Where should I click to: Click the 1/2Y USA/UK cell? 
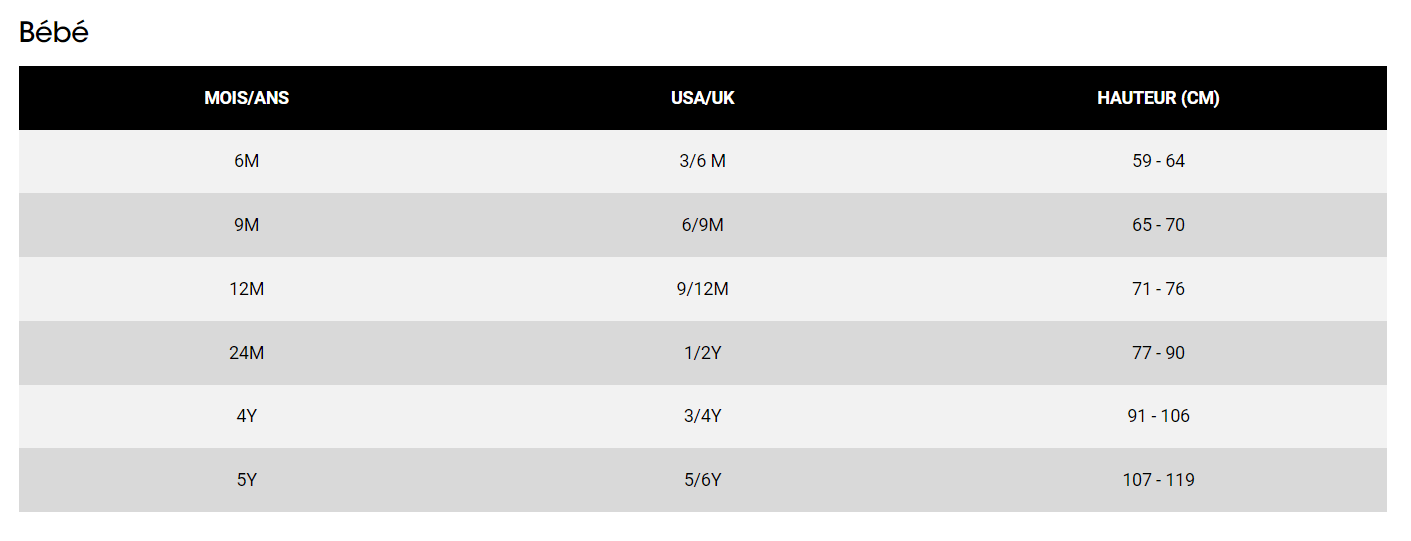click(x=702, y=353)
